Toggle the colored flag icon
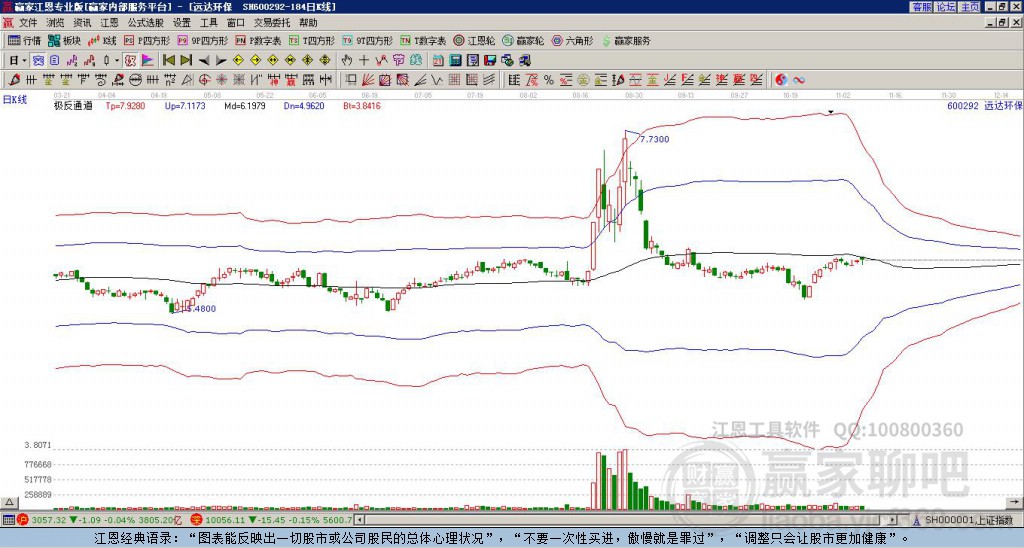This screenshot has height=548, width=1024. (148, 61)
